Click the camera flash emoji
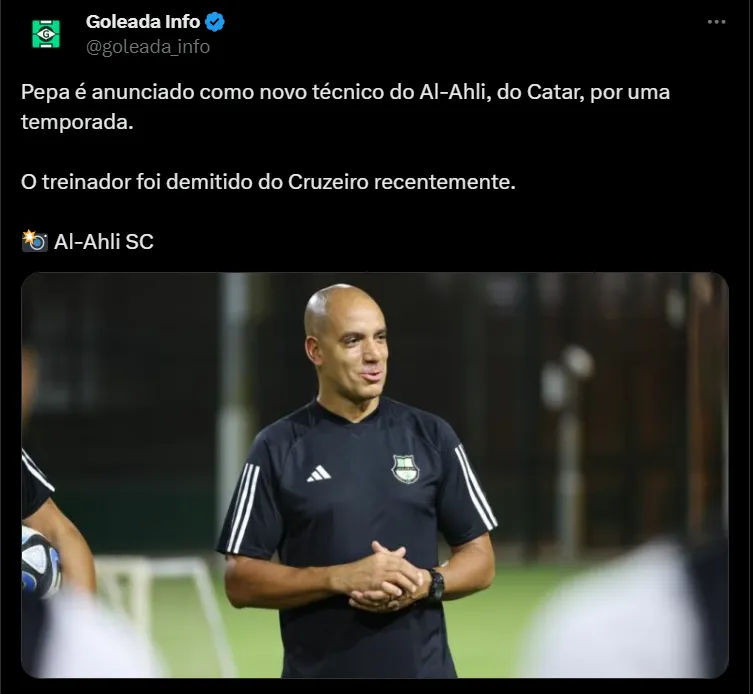 (35, 241)
